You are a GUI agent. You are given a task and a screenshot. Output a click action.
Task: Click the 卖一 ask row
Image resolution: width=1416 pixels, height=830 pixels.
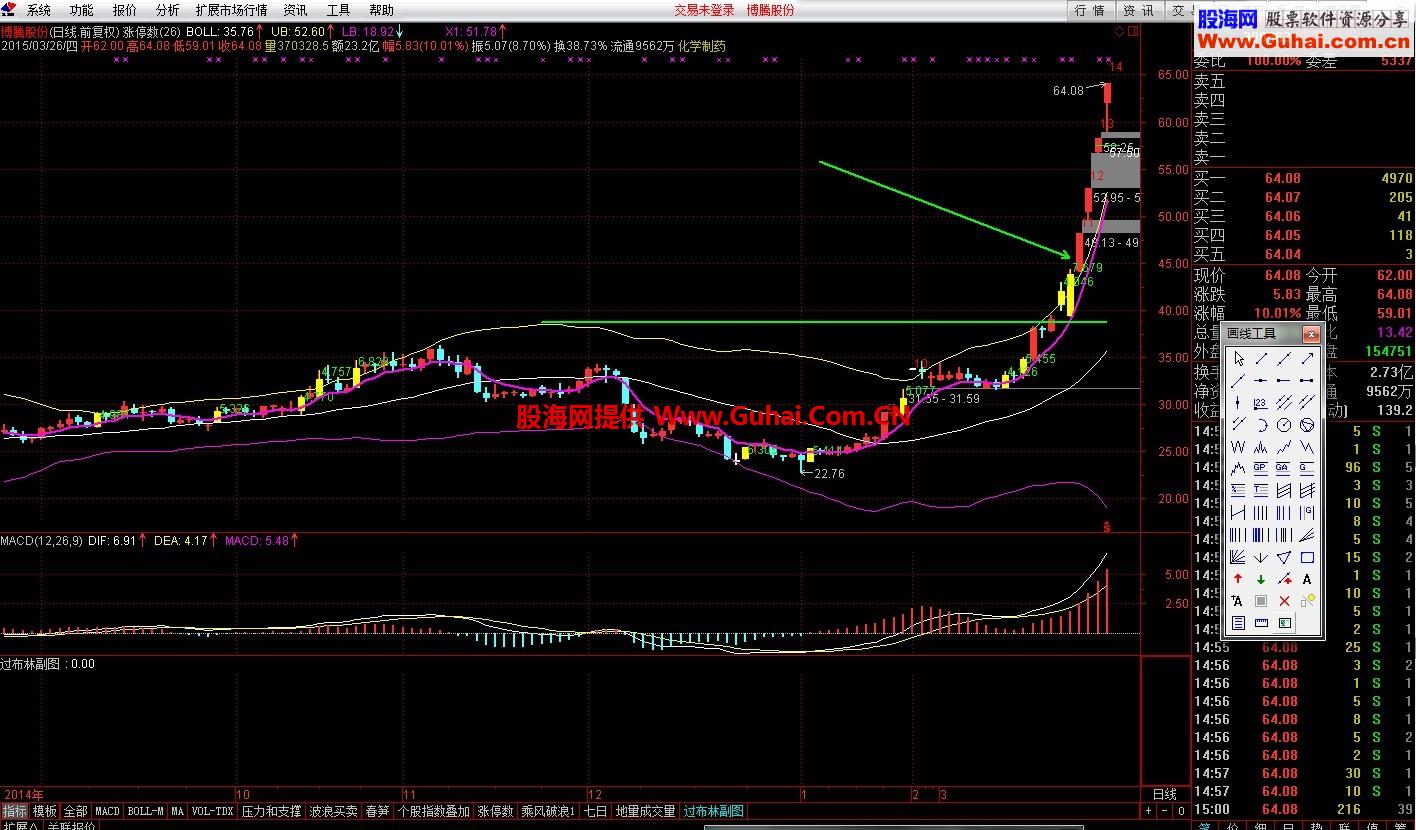coord(1303,157)
